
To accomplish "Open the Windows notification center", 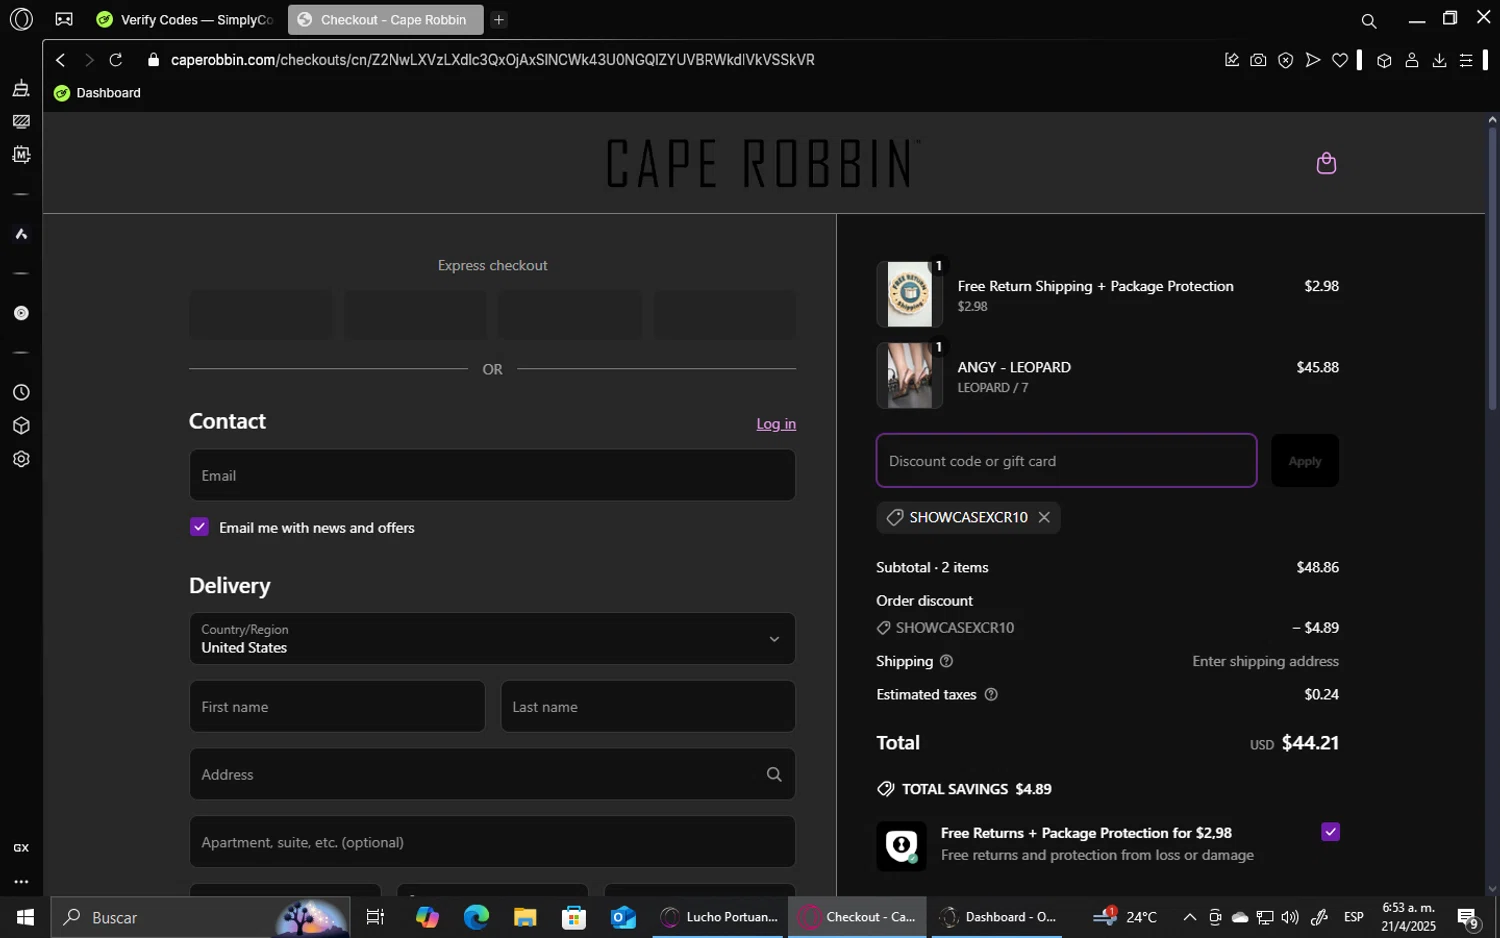I will point(1468,917).
